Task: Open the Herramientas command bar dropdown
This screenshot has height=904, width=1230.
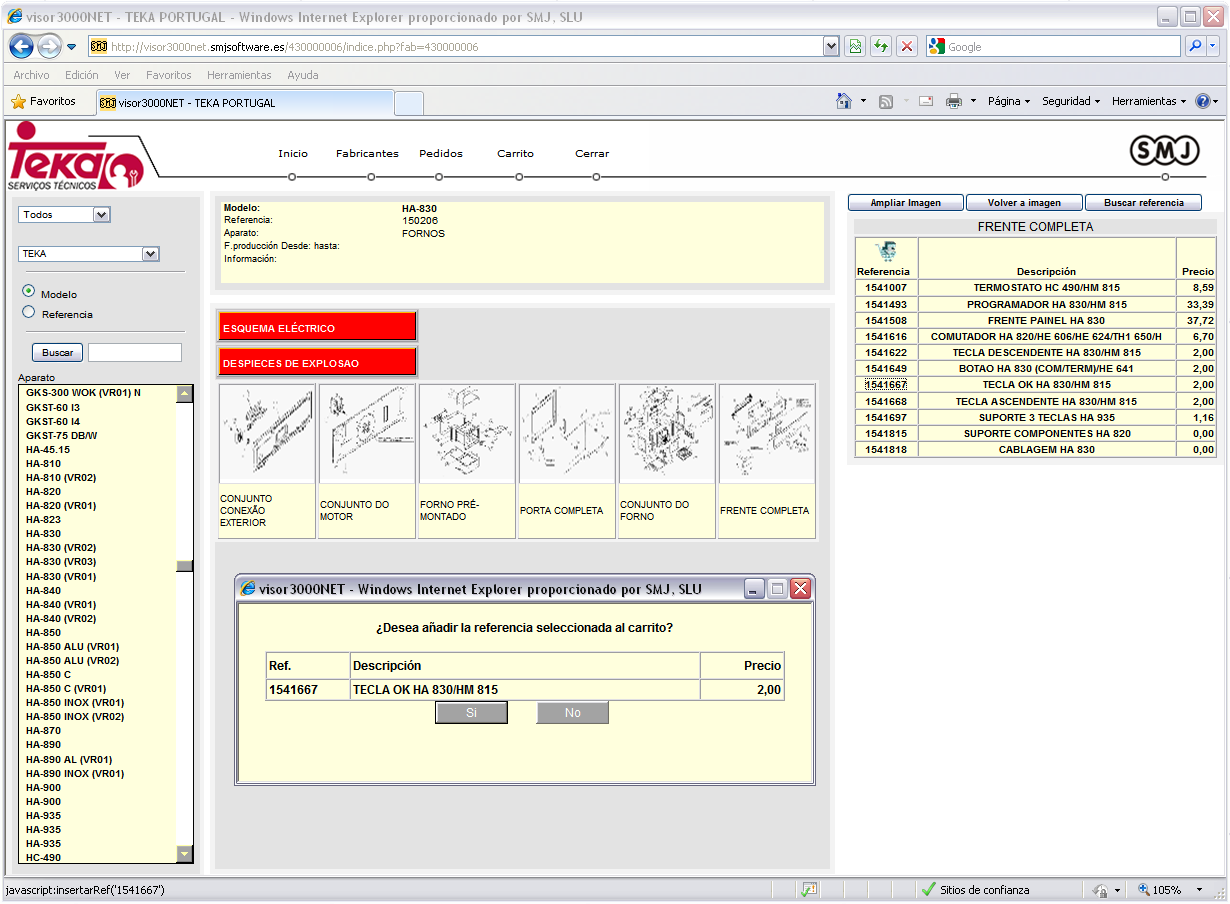Action: [x=1149, y=101]
